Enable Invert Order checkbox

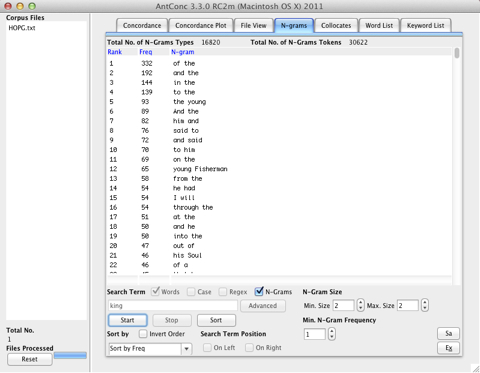click(x=143, y=334)
